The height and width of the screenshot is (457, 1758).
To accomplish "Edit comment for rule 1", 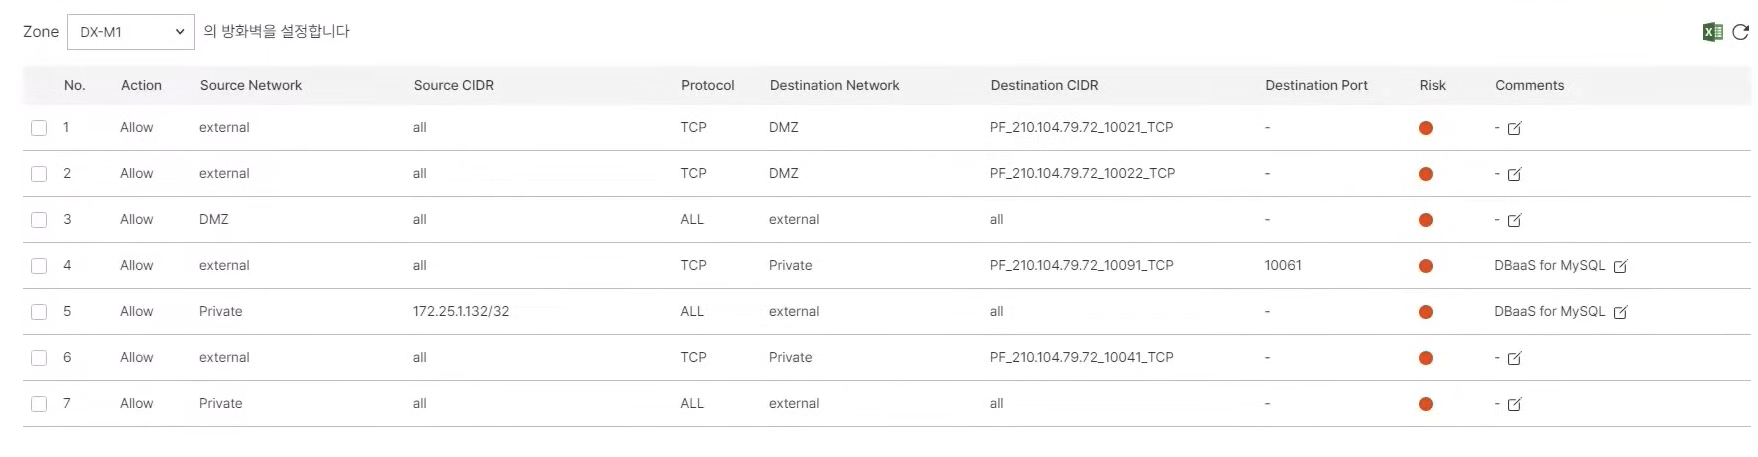I will [1514, 128].
